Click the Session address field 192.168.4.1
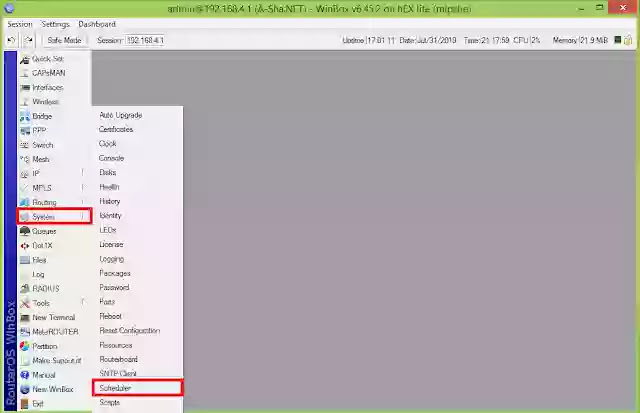Viewport: 640px width, 413px height. pyautogui.click(x=145, y=40)
